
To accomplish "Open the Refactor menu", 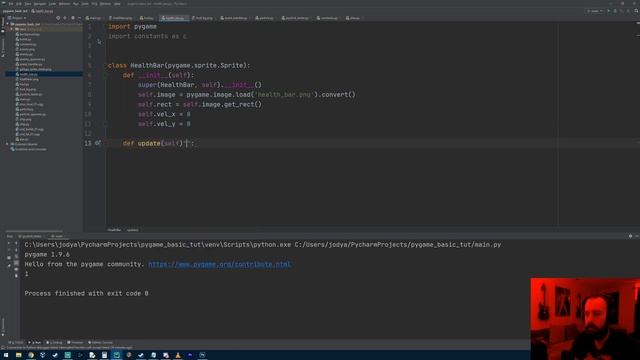I will click(64, 4).
